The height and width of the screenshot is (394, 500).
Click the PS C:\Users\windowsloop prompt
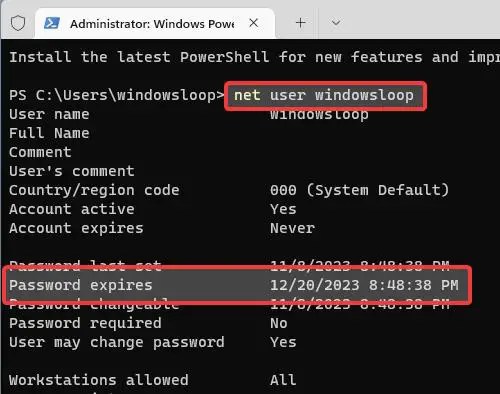pos(116,95)
